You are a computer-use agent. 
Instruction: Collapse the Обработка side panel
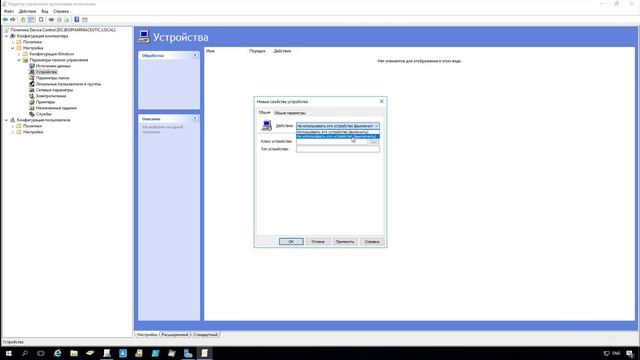(195, 55)
